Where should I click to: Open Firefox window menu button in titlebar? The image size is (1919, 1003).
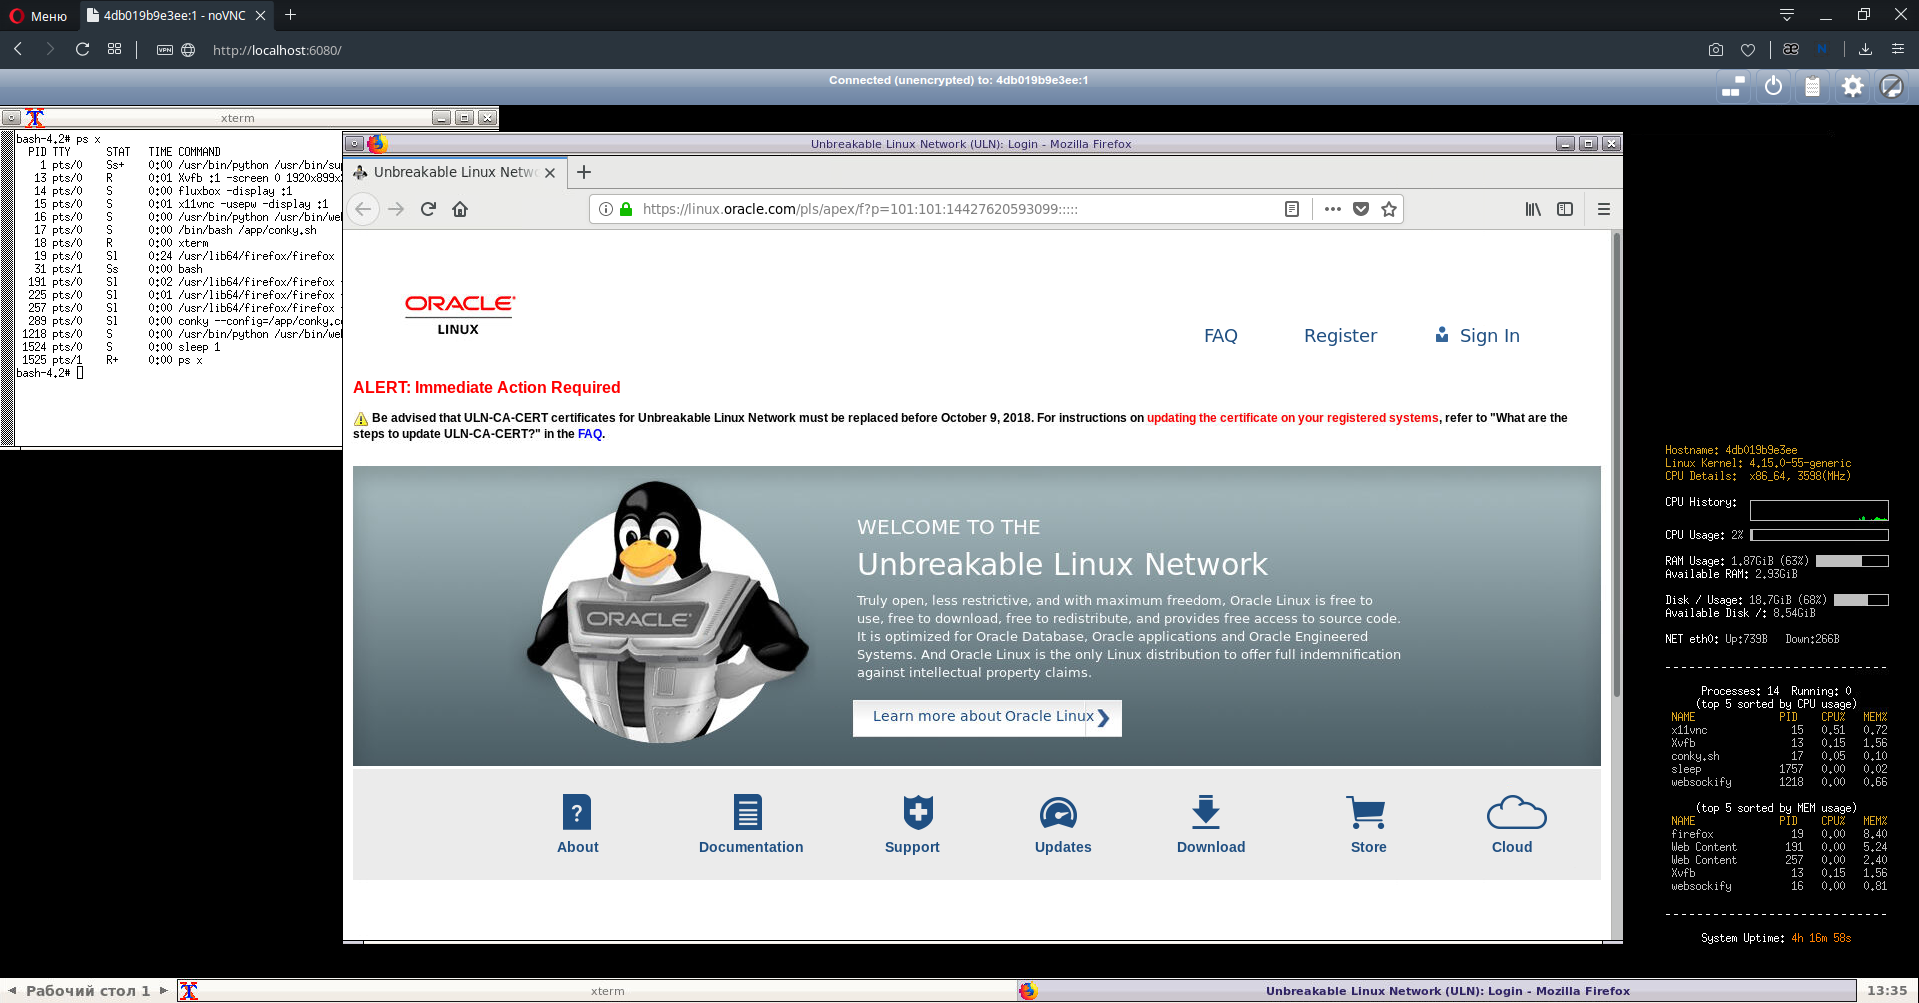354,144
